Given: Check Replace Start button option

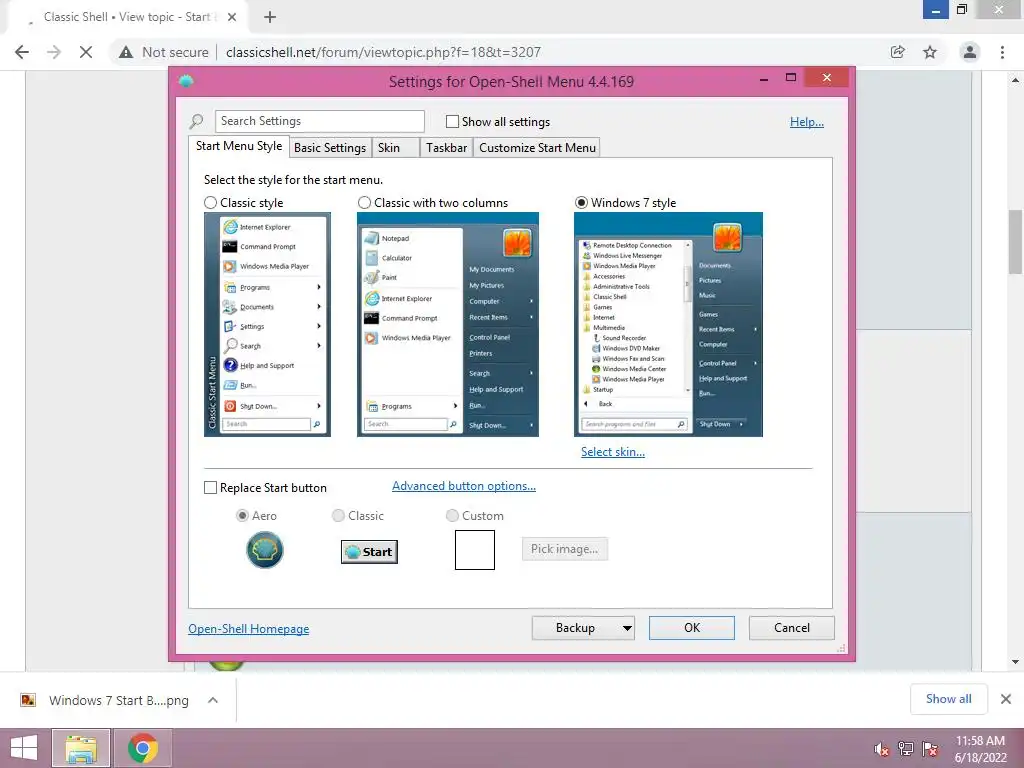Looking at the screenshot, I should 210,488.
